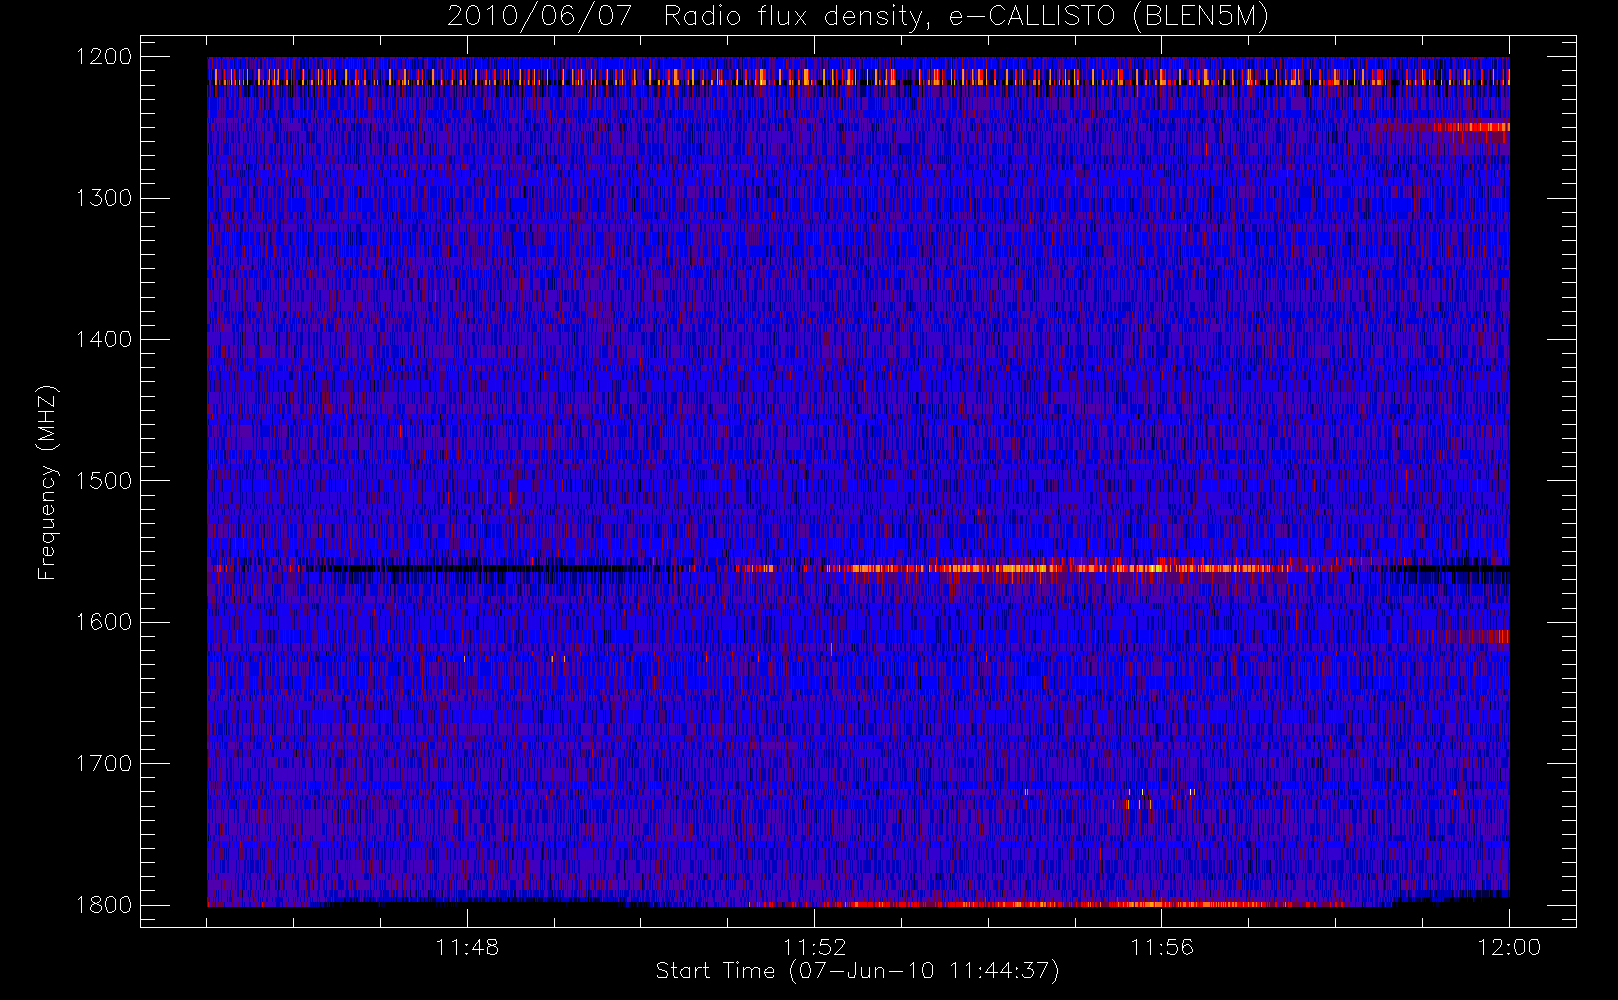The width and height of the screenshot is (1618, 1000).
Task: Click the 1600 frequency tick label
Action: tap(104, 621)
